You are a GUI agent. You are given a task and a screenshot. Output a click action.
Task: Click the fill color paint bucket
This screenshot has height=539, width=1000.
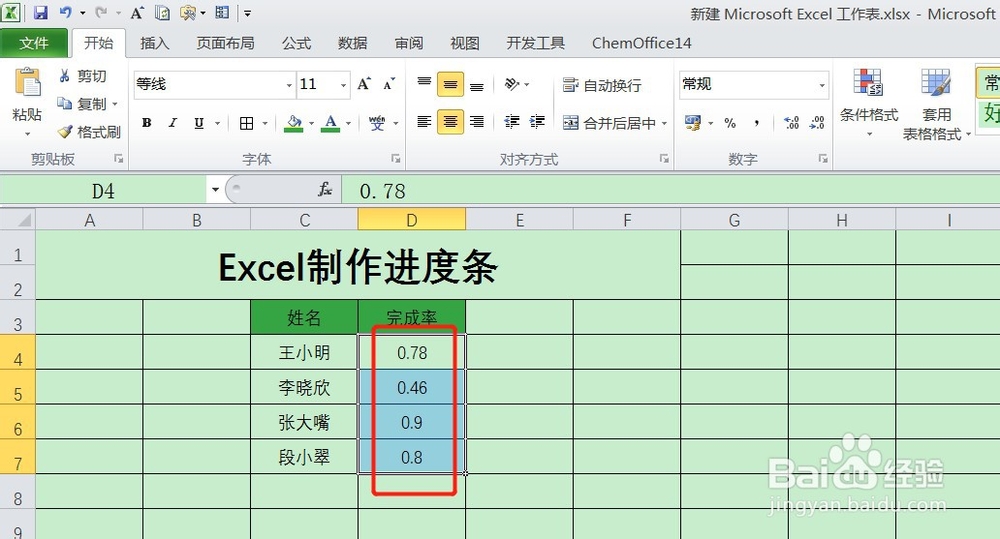click(293, 123)
